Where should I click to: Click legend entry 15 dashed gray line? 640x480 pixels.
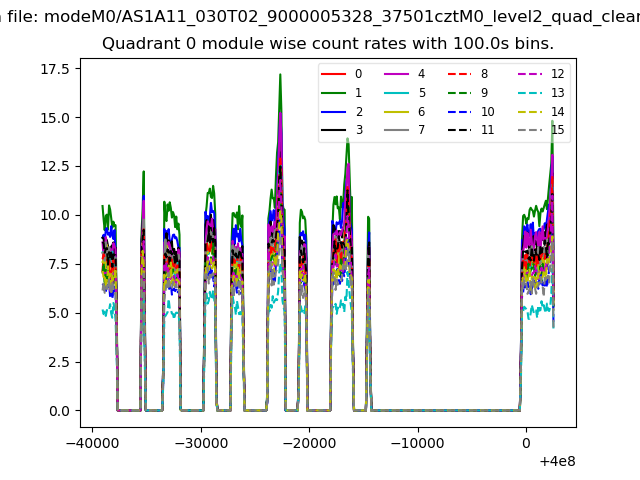530,130
